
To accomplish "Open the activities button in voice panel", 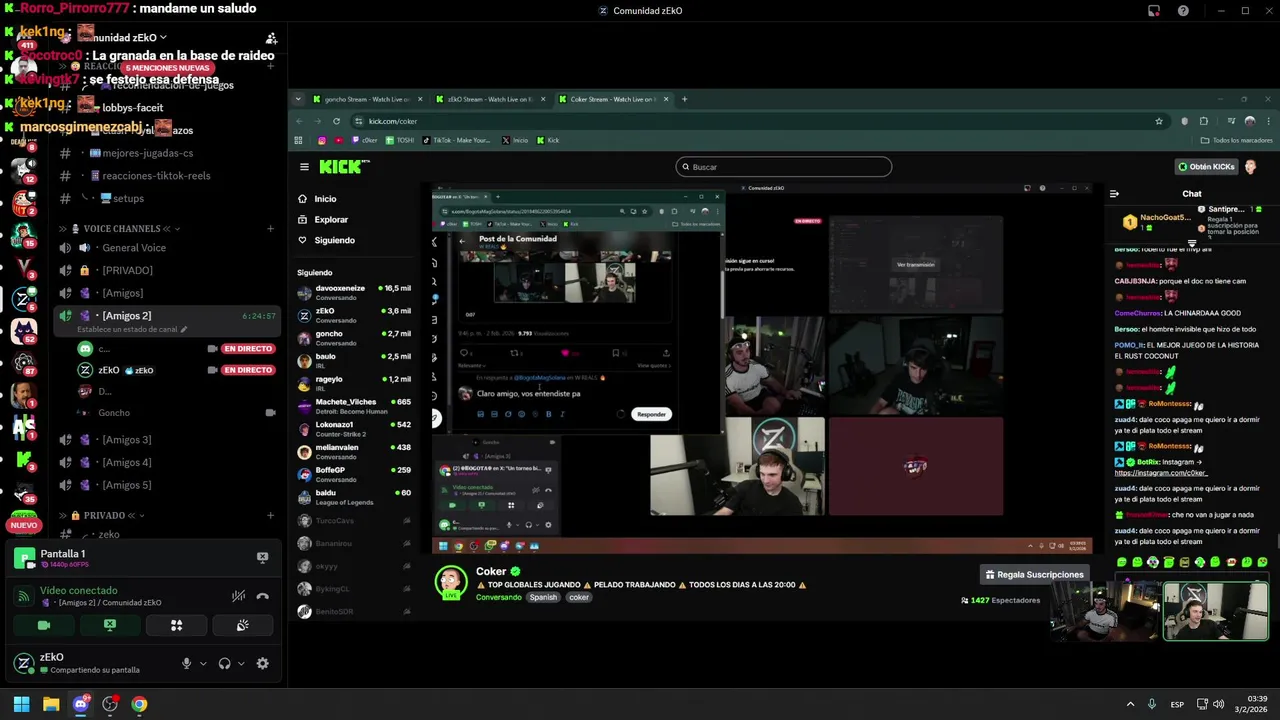I will (176, 625).
